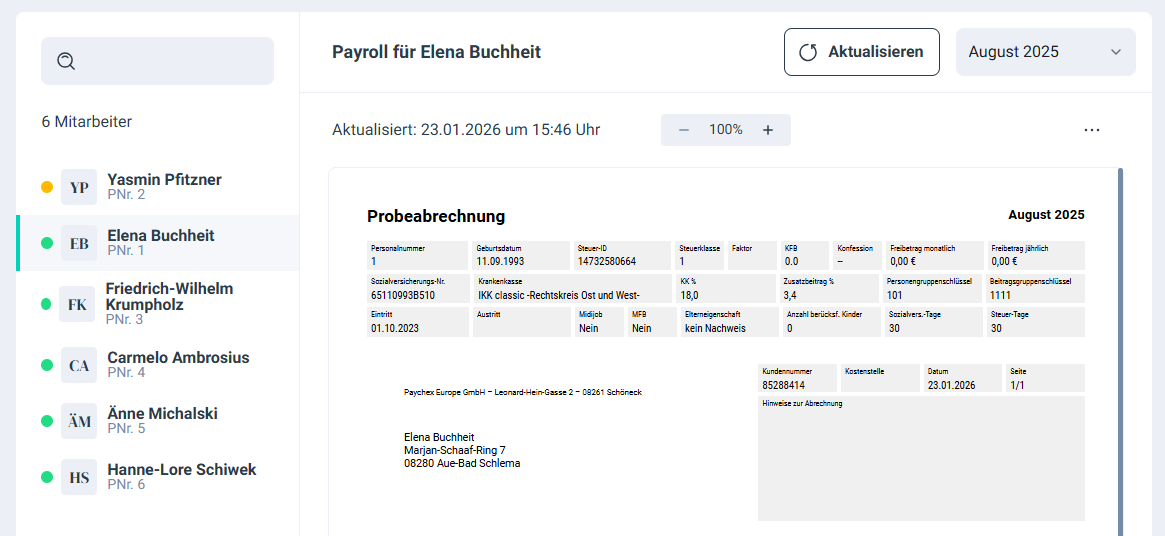Screen dimensions: 1165x536
Task: Click the zoom out minus icon
Action: point(684,130)
